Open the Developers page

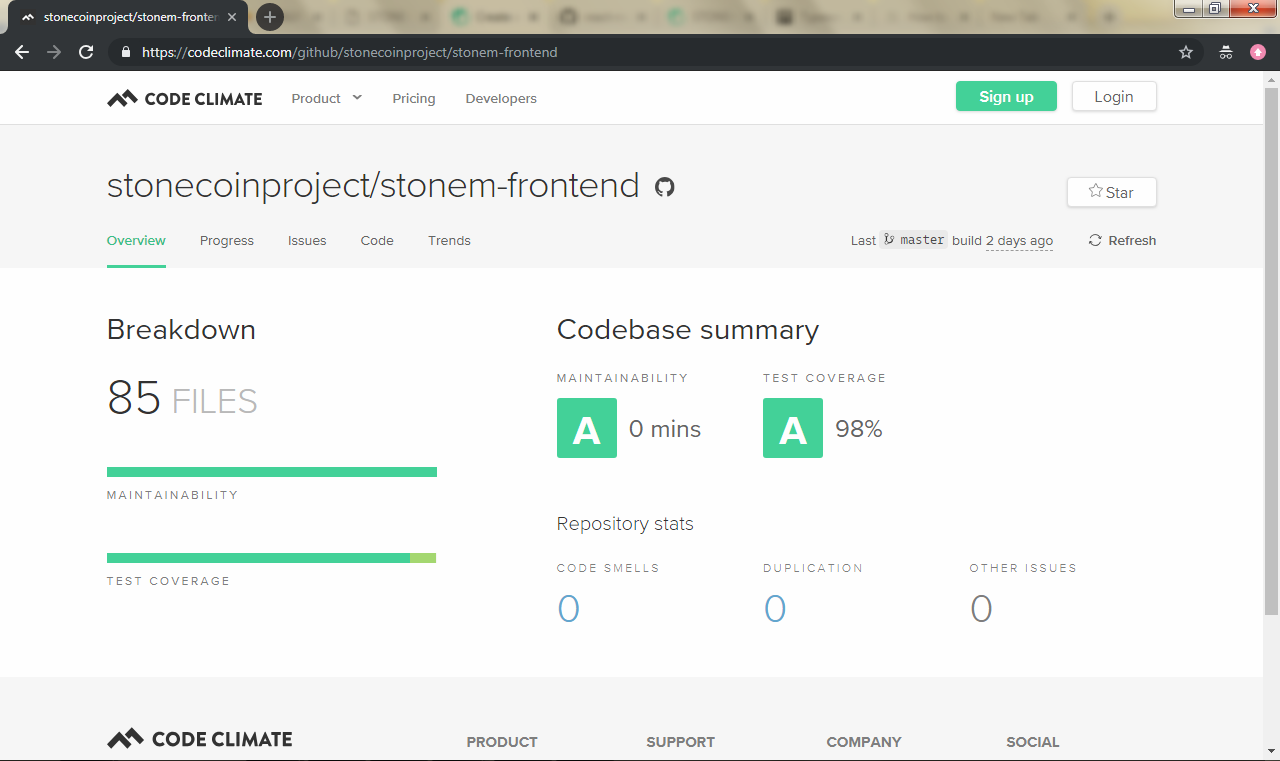501,98
